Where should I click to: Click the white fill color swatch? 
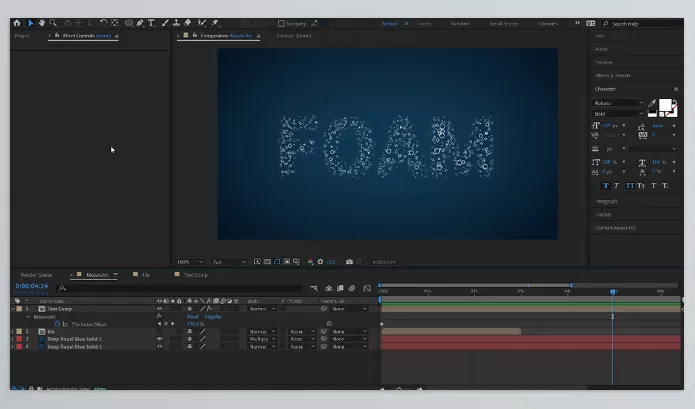[x=665, y=105]
